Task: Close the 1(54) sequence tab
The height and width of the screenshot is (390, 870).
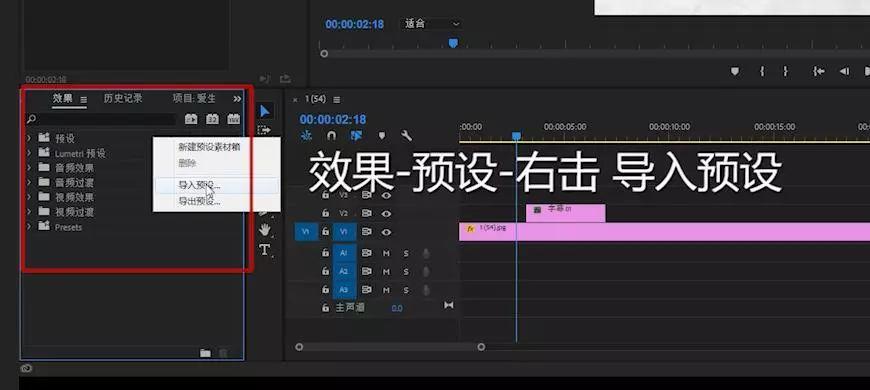Action: (x=295, y=100)
